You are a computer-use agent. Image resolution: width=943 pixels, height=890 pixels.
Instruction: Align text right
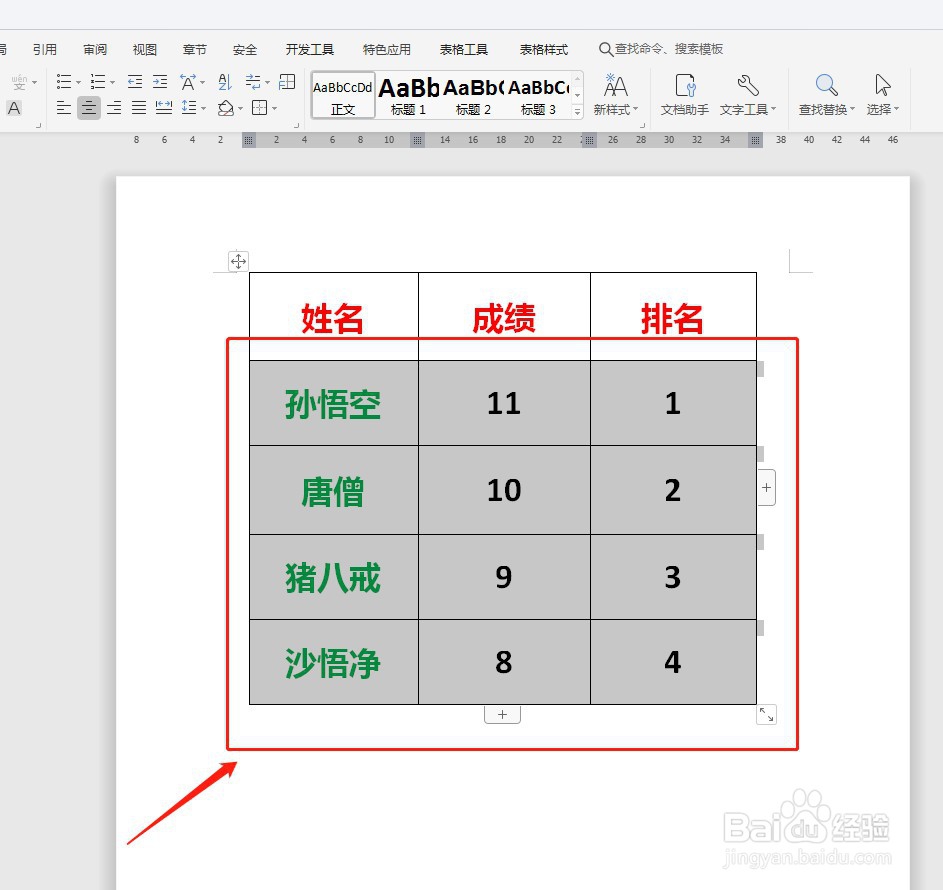pos(114,108)
